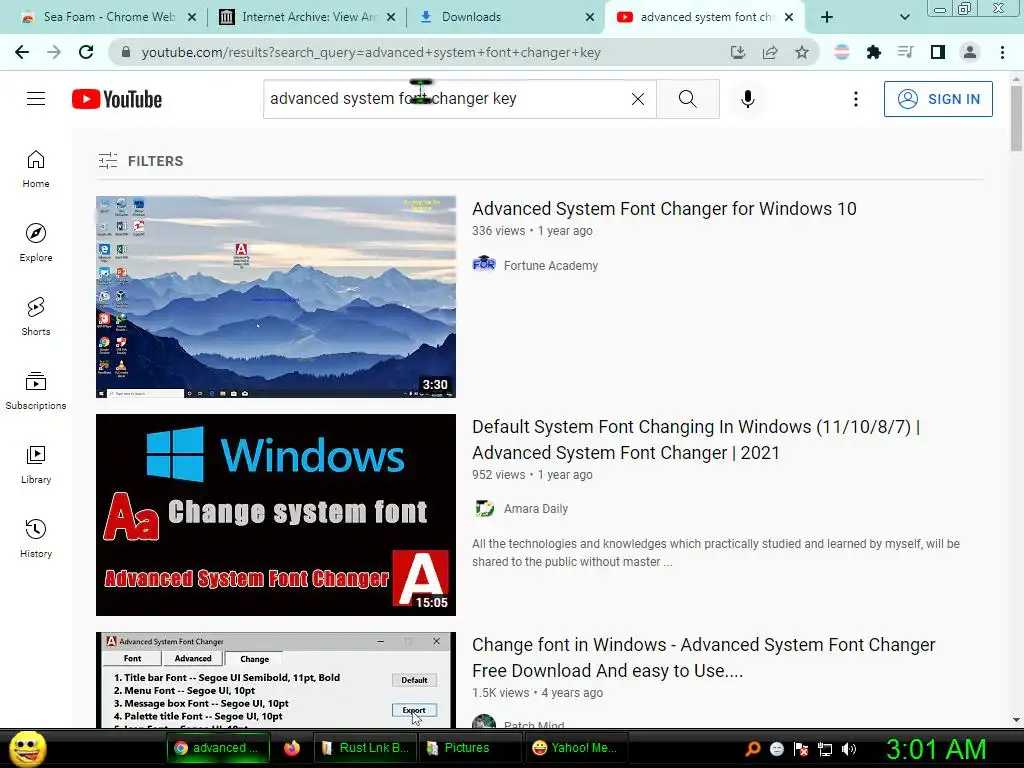Click the 3:01 AM taskbar clock
This screenshot has width=1024, height=768.
click(x=936, y=749)
